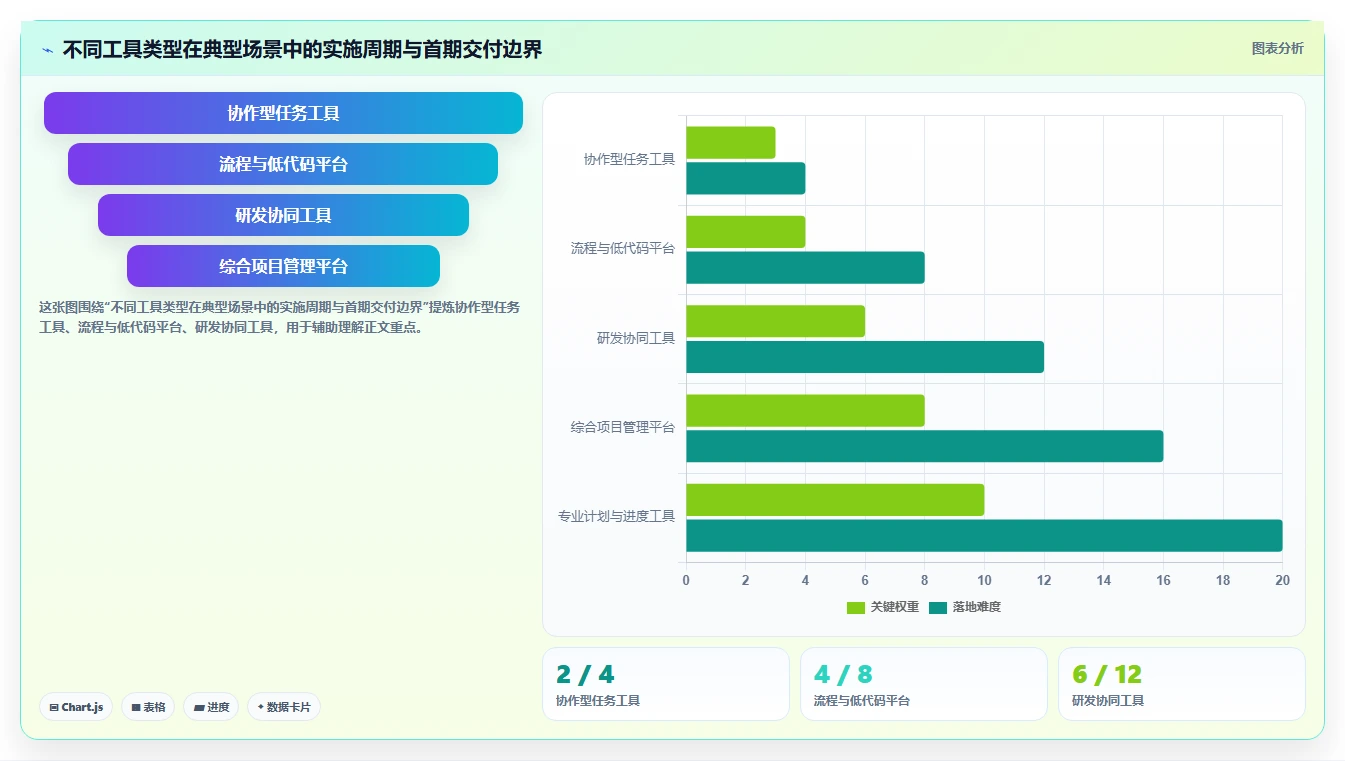Open the 2 / 4 协作型任务工具 data card
The width and height of the screenshot is (1345, 761).
click(x=666, y=684)
